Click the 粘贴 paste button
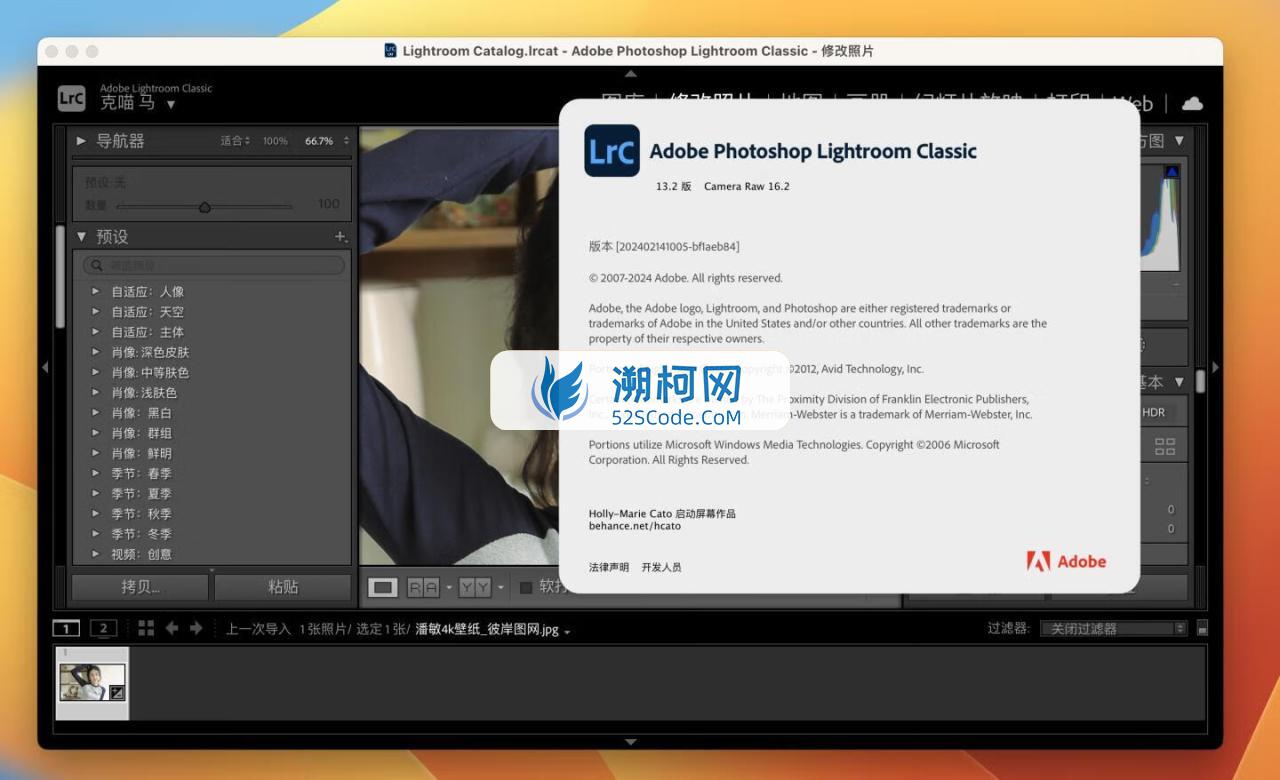This screenshot has height=780, width=1280. pyautogui.click(x=283, y=587)
